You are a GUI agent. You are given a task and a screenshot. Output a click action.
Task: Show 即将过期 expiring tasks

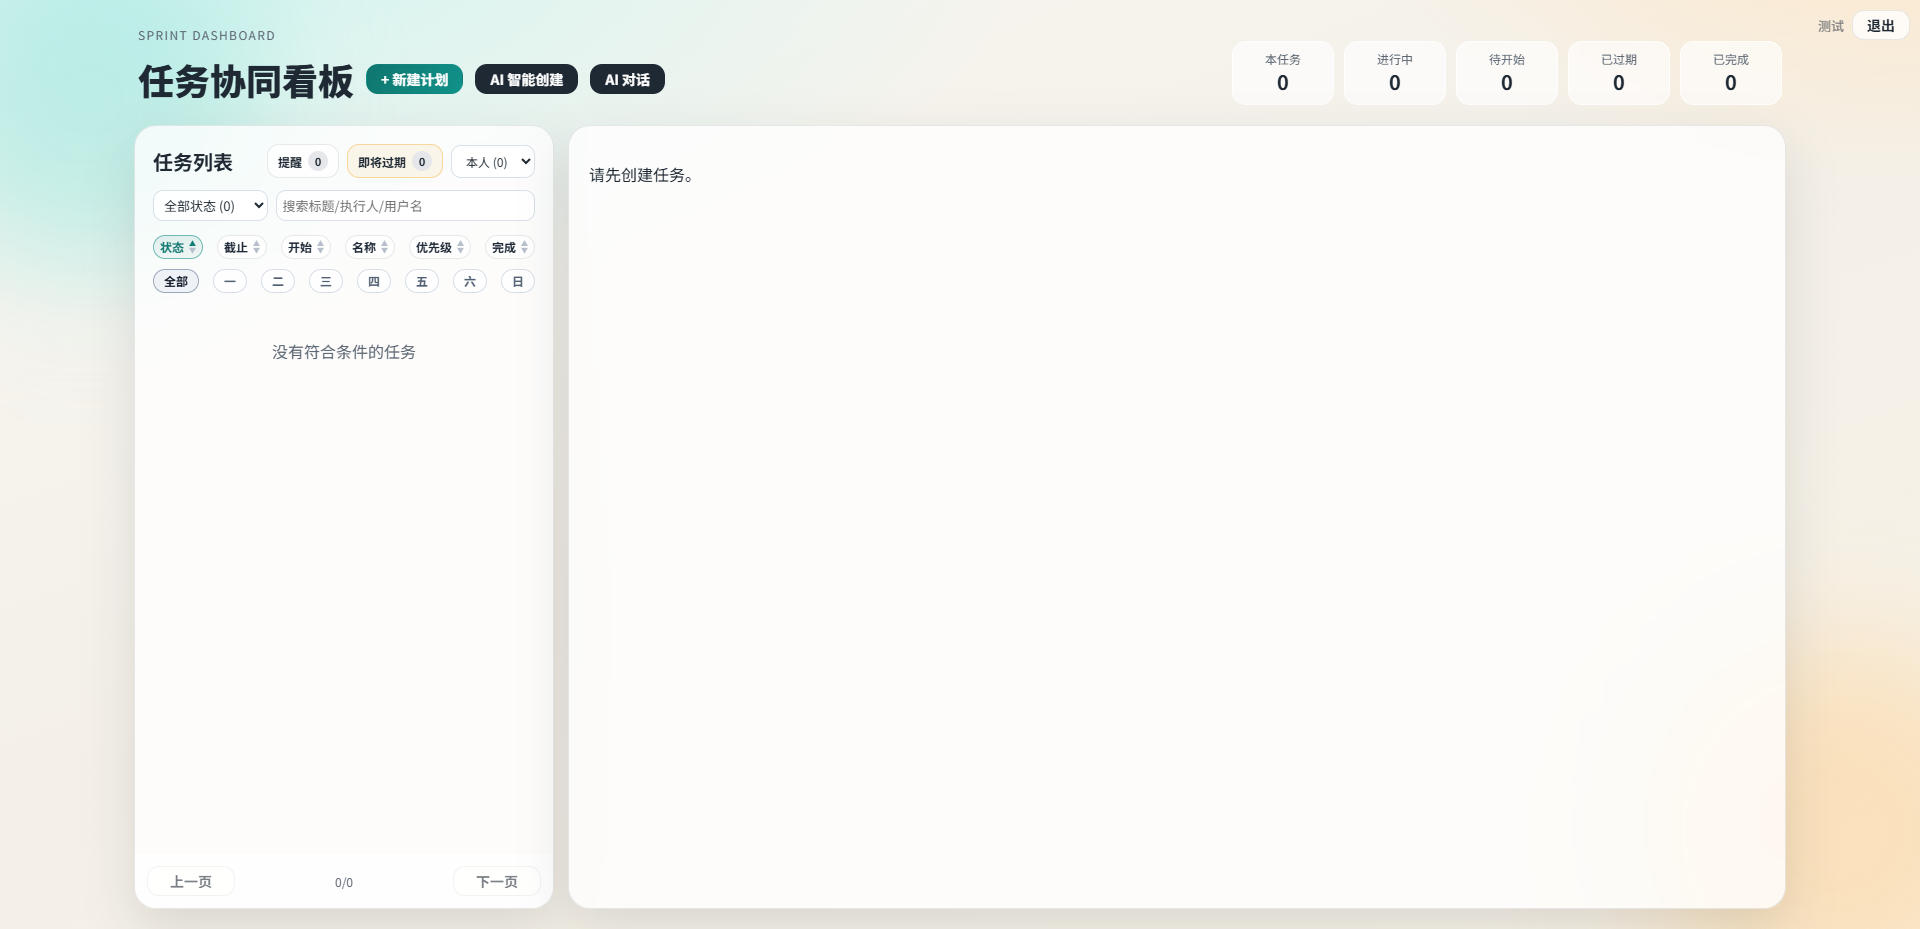[394, 162]
